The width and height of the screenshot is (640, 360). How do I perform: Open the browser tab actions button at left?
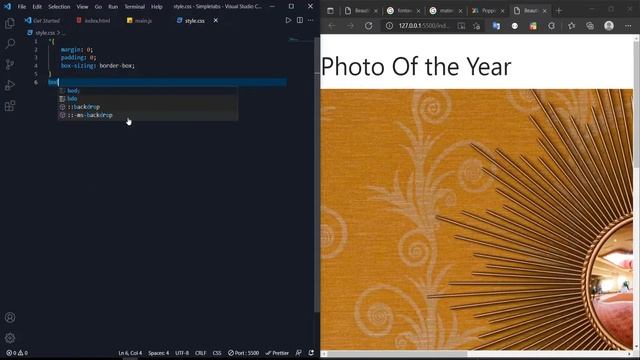(x=330, y=11)
